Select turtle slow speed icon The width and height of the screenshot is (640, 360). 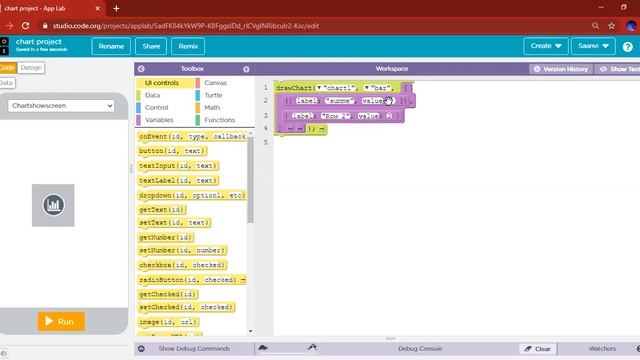[x=263, y=348]
